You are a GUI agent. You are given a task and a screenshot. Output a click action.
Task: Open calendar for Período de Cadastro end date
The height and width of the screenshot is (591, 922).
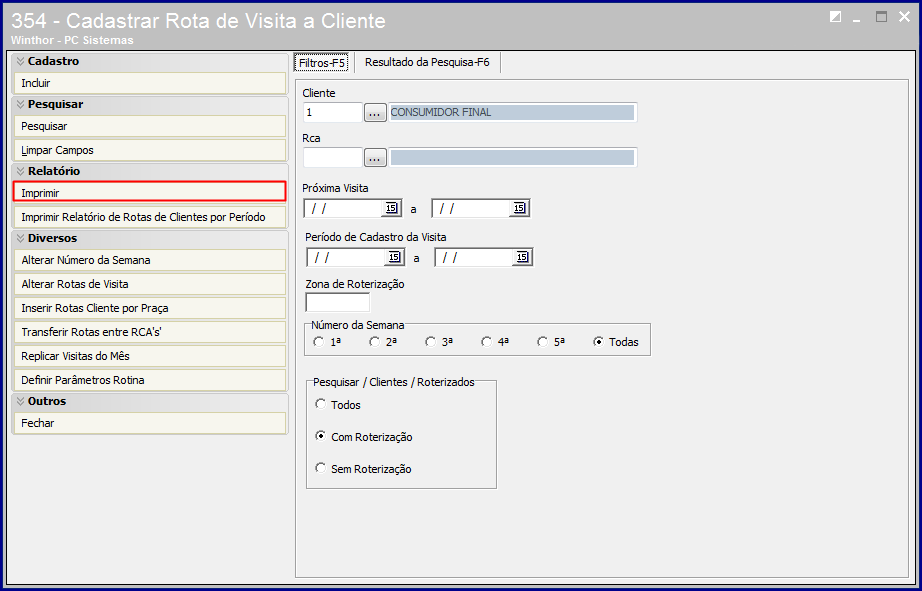[x=522, y=257]
